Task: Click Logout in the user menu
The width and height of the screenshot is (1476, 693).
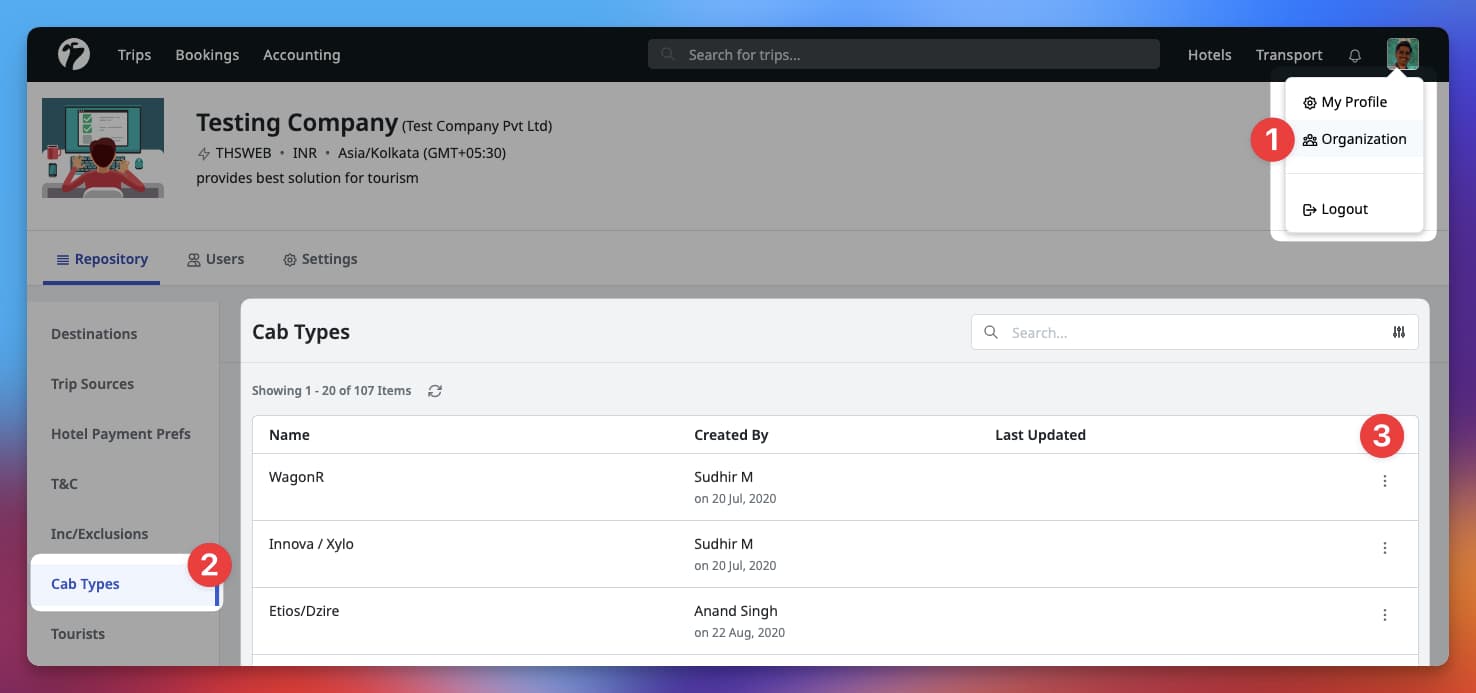Action: coord(1335,209)
